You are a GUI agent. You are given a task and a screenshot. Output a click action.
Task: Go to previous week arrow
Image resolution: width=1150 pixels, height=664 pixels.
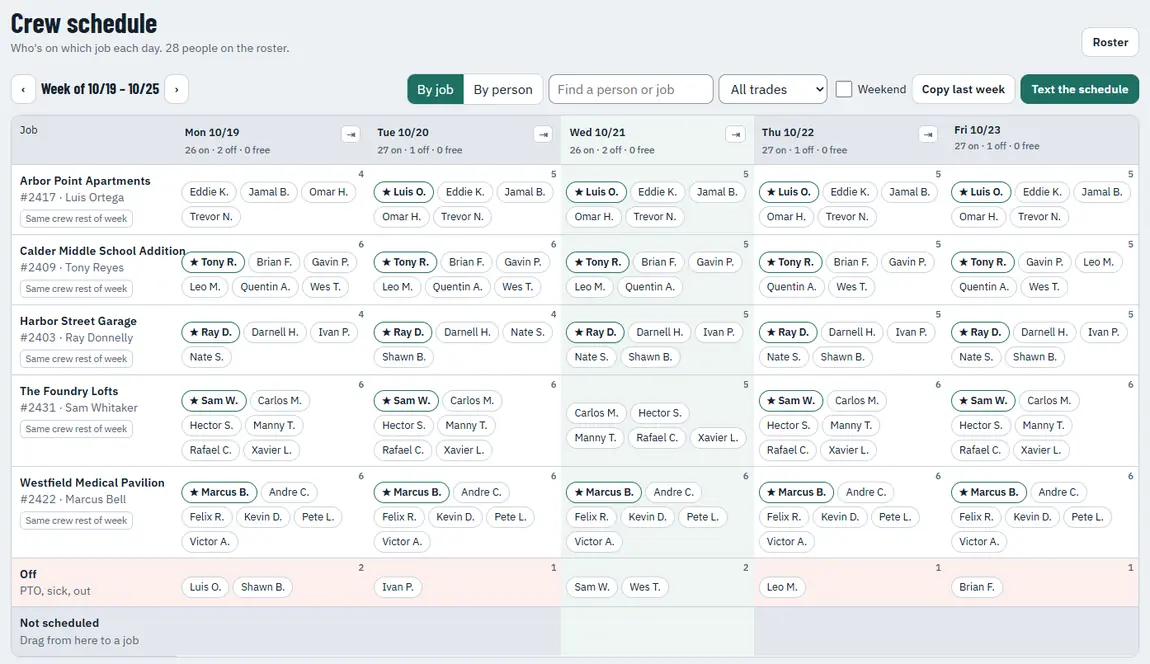pos(23,90)
